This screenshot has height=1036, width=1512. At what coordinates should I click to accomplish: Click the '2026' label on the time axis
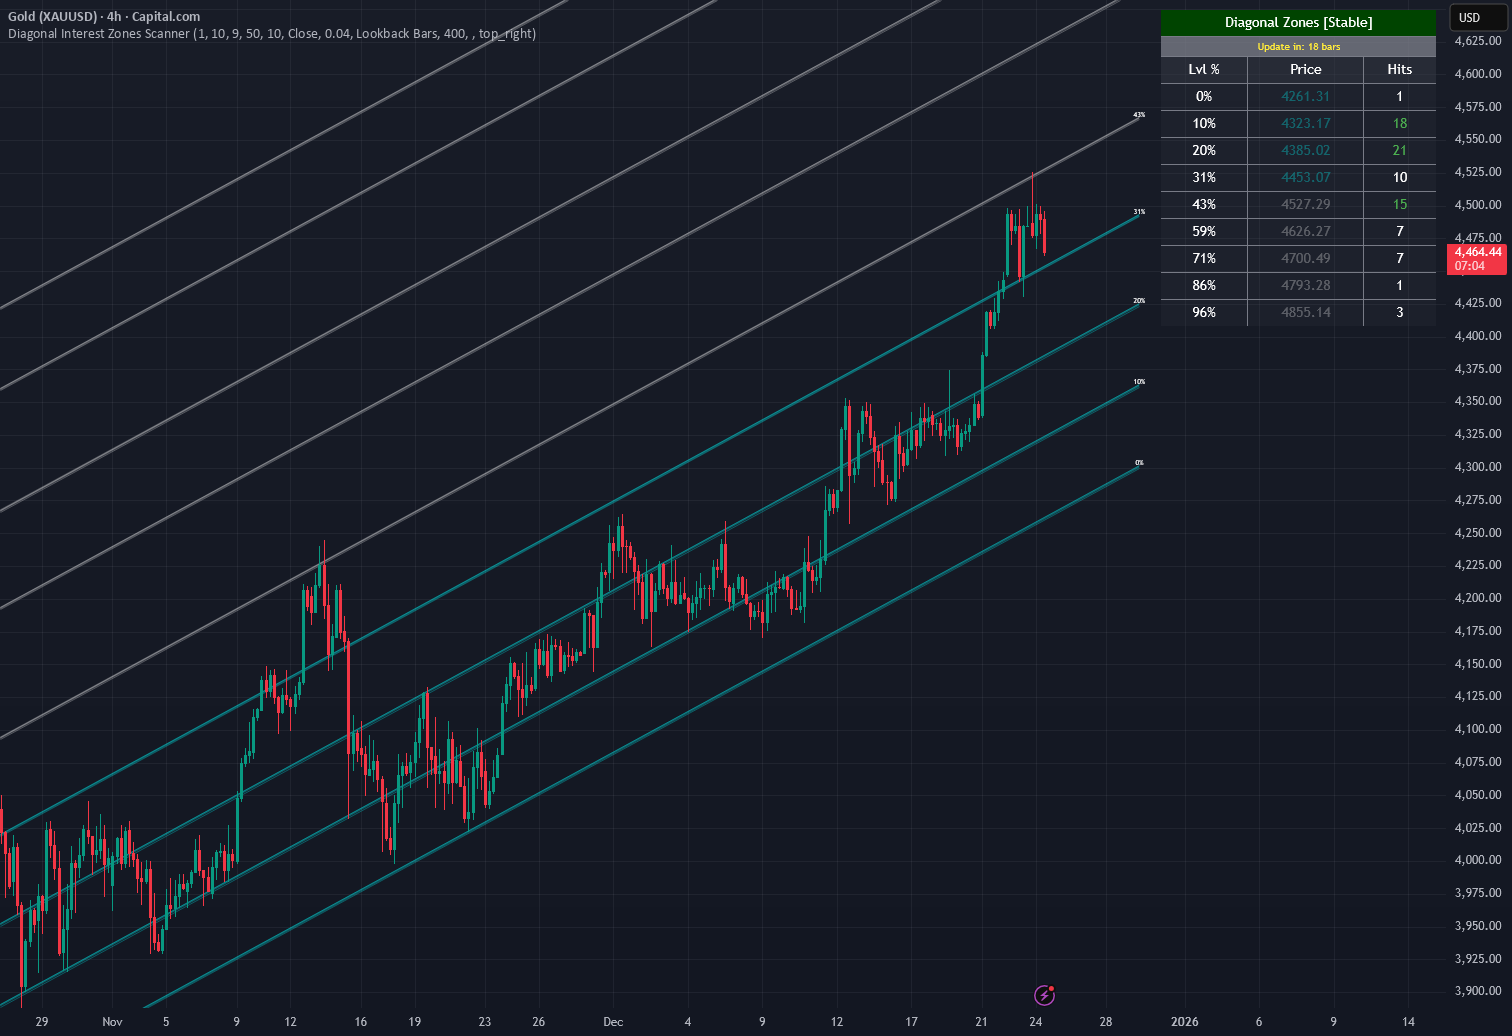(x=1185, y=1022)
